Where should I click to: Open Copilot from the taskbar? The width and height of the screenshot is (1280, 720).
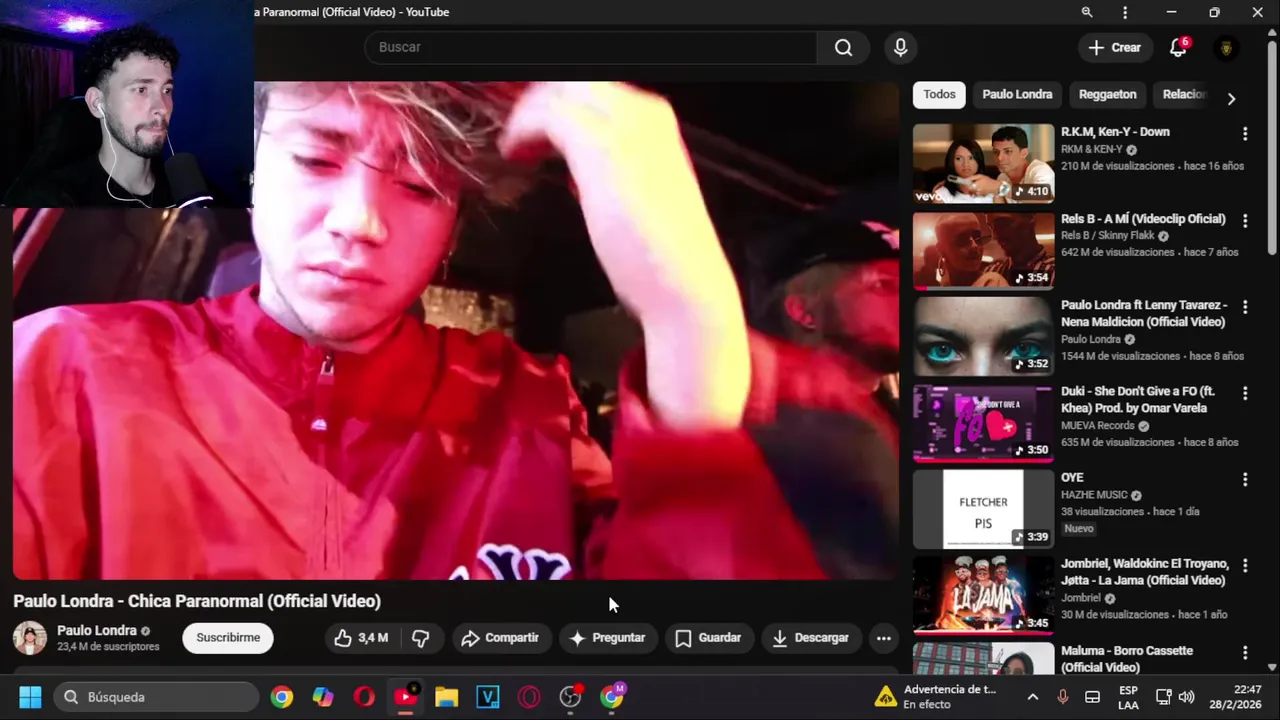323,697
